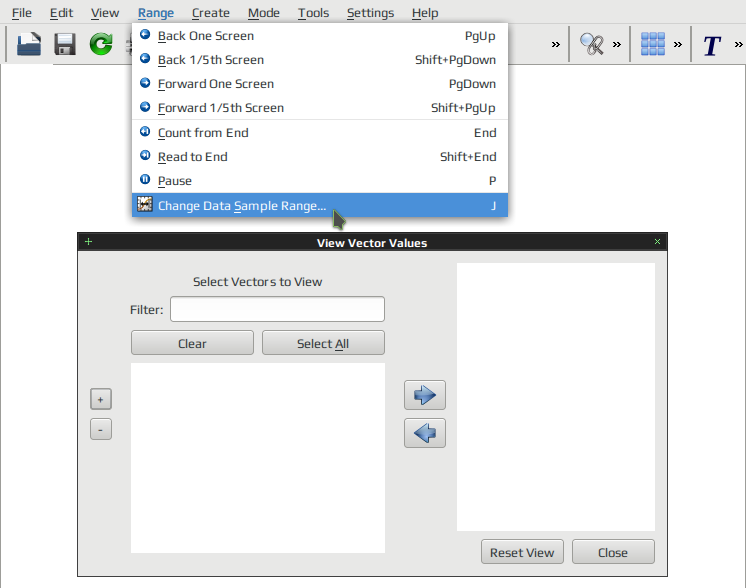The height and width of the screenshot is (588, 746).
Task: Click the plus button beside vector list
Action: coord(100,399)
